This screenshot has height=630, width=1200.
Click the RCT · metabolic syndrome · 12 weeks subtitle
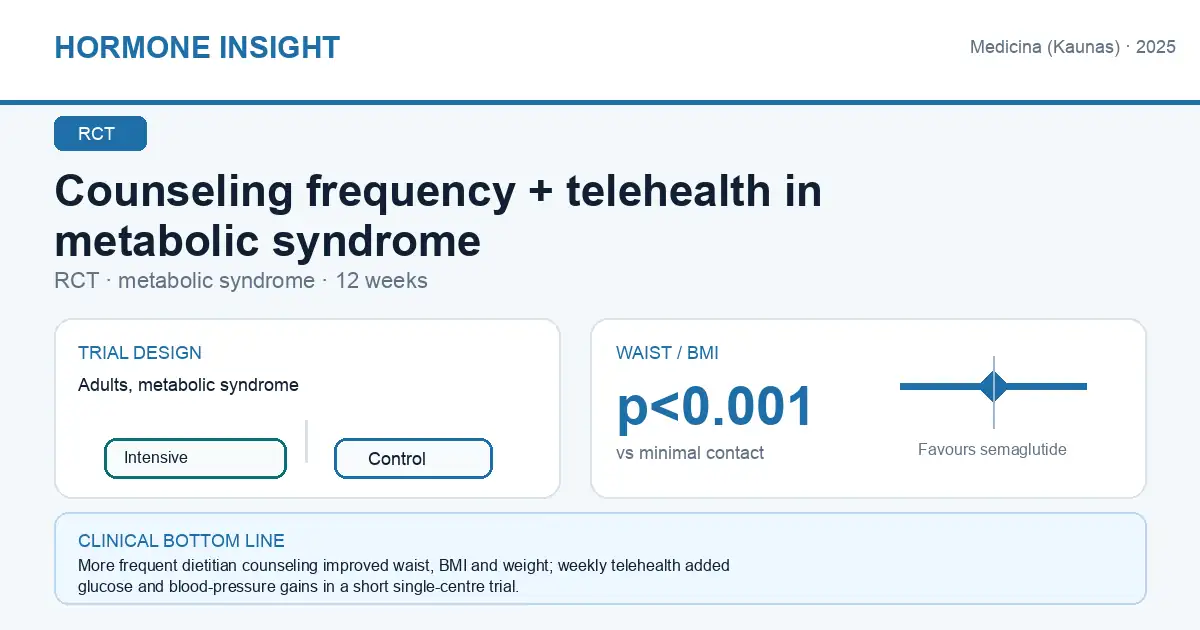[x=241, y=281]
